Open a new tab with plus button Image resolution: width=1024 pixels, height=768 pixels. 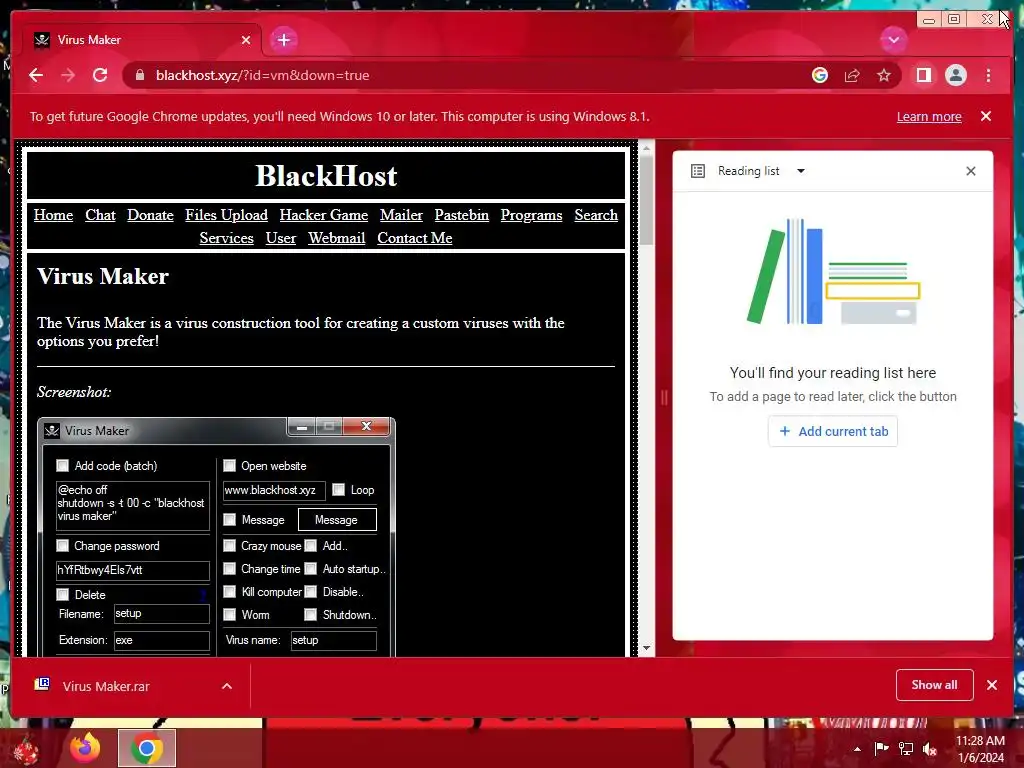(283, 40)
